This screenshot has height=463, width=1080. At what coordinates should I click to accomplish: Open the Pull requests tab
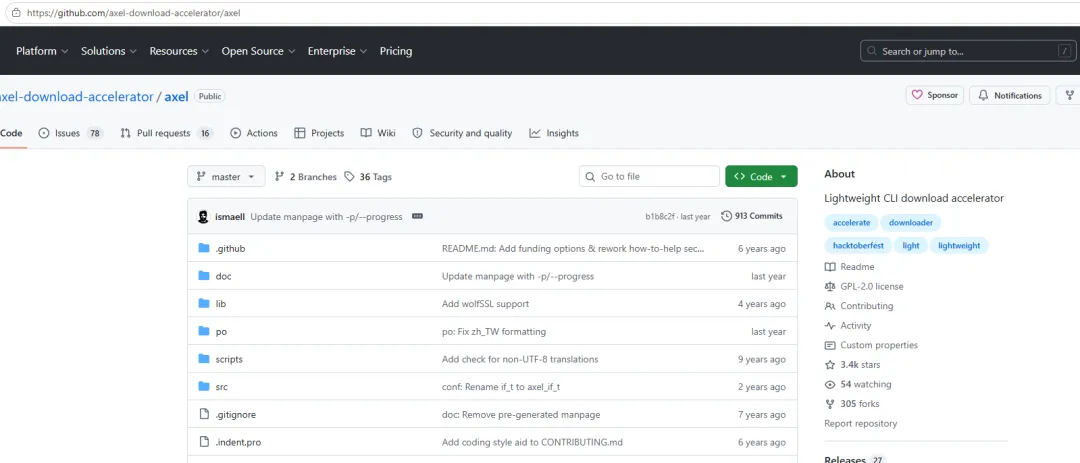tap(166, 133)
